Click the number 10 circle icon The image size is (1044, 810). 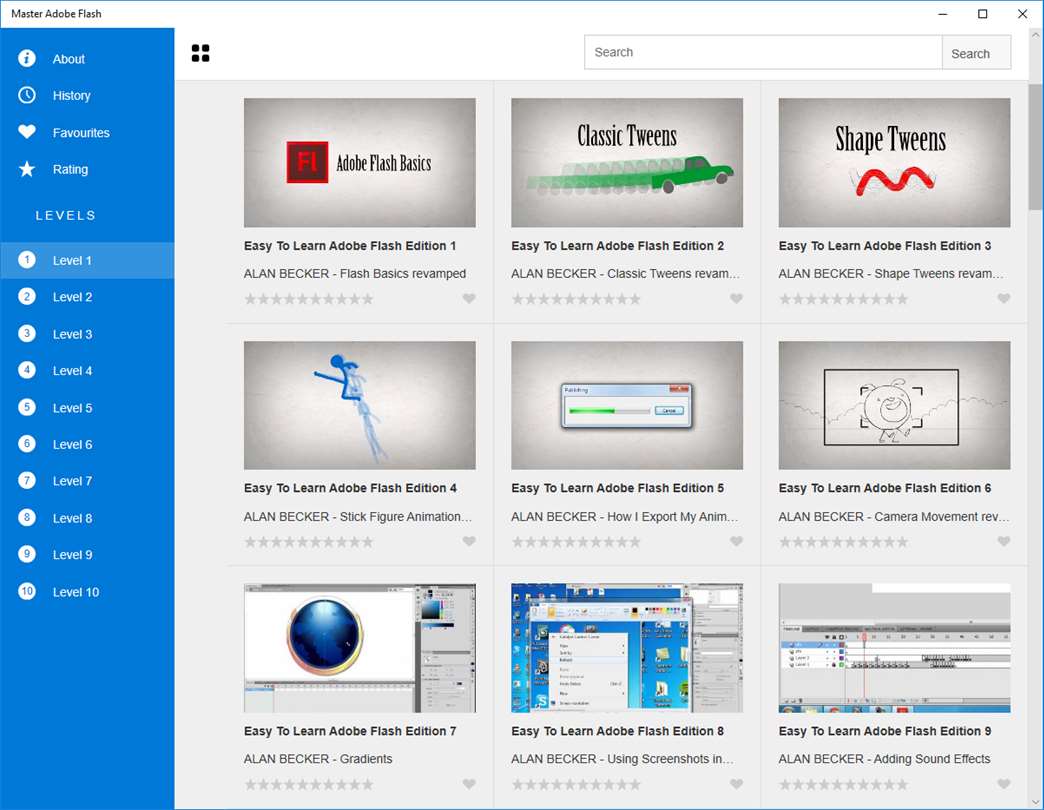pyautogui.click(x=27, y=591)
